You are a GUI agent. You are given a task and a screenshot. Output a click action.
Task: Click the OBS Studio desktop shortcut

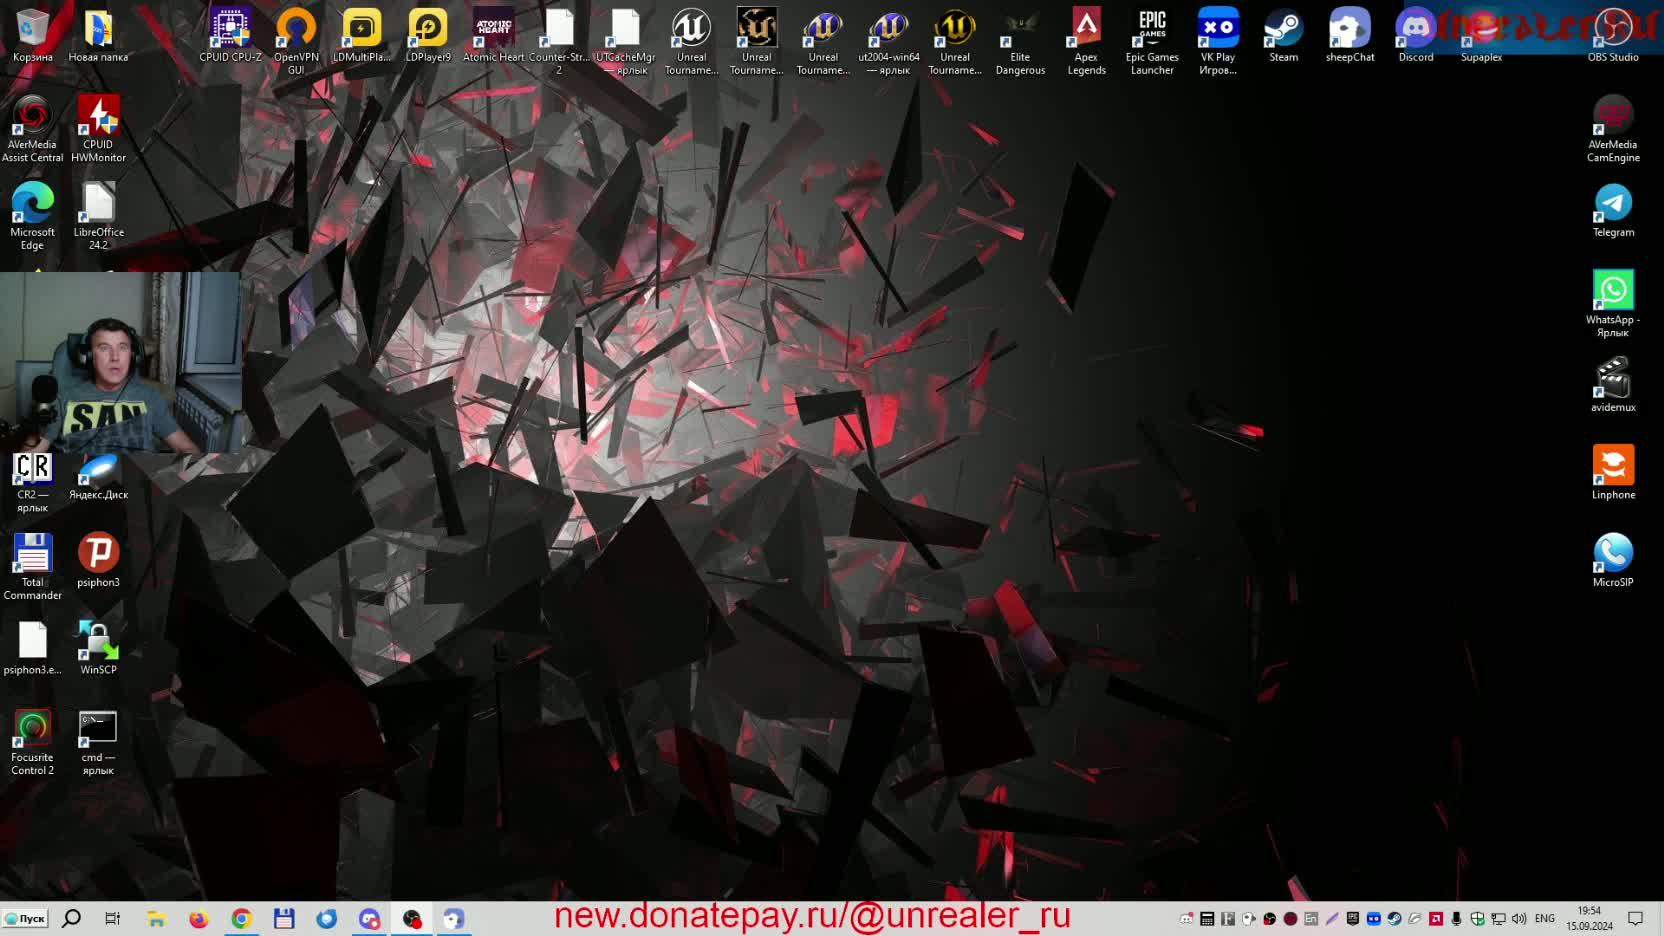[x=1613, y=36]
